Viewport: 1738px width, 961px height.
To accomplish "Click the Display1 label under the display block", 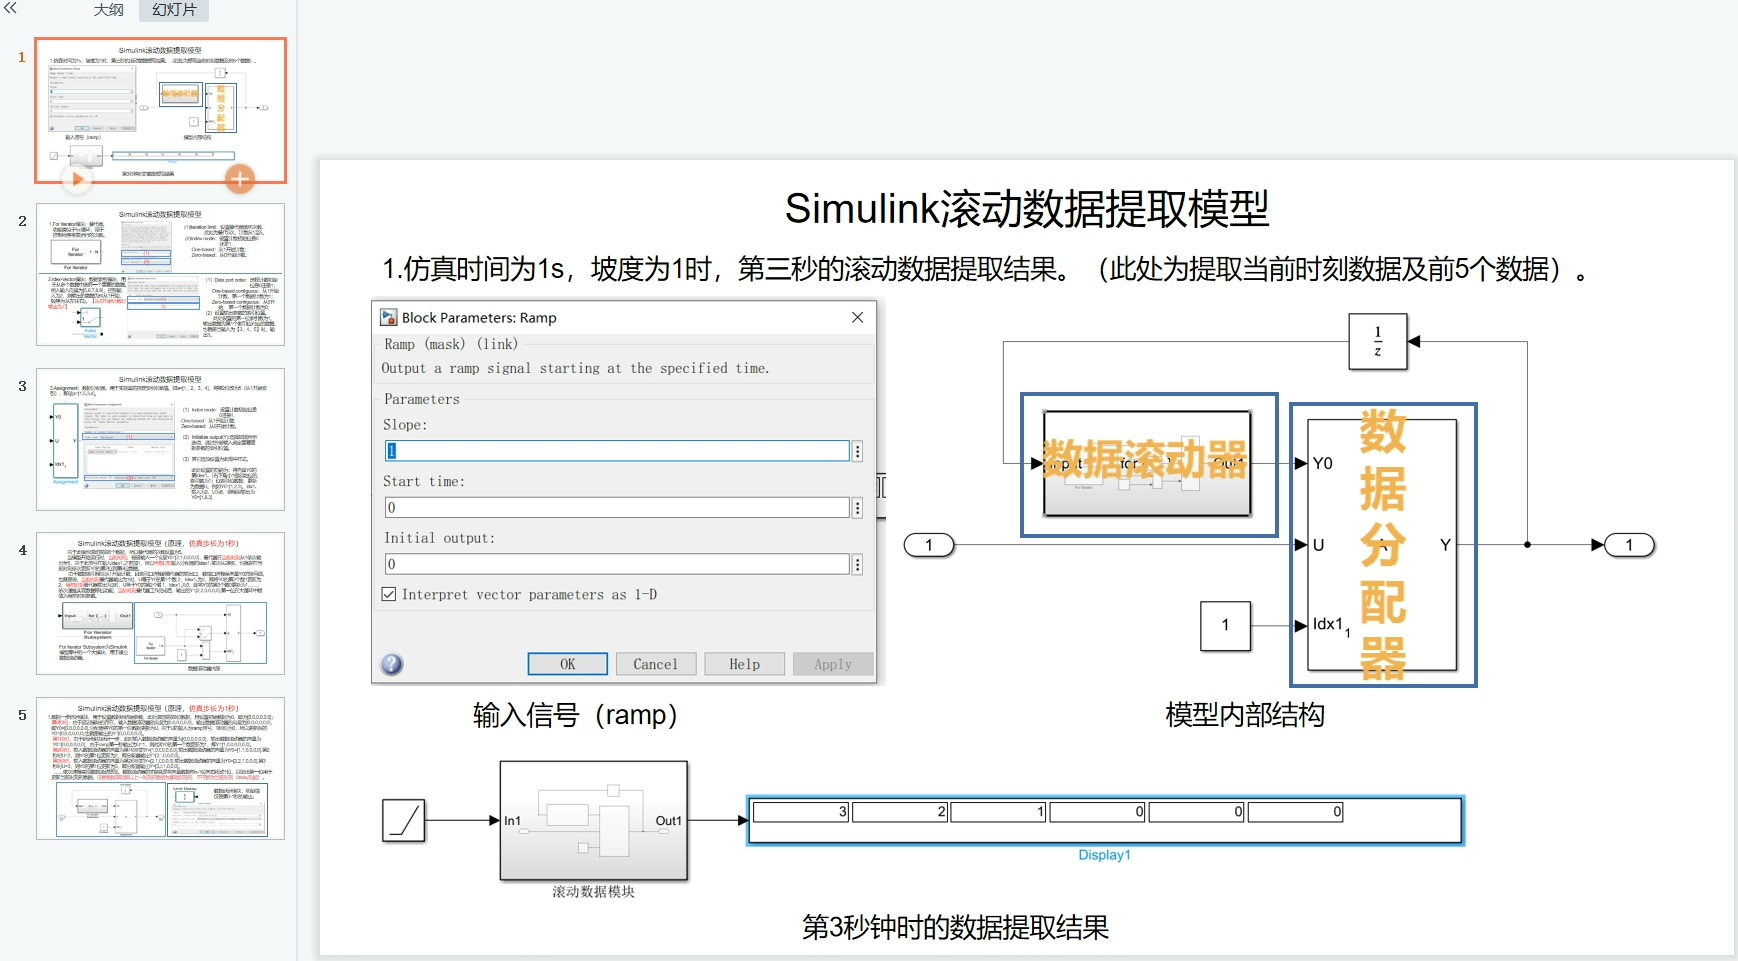I will (1104, 855).
